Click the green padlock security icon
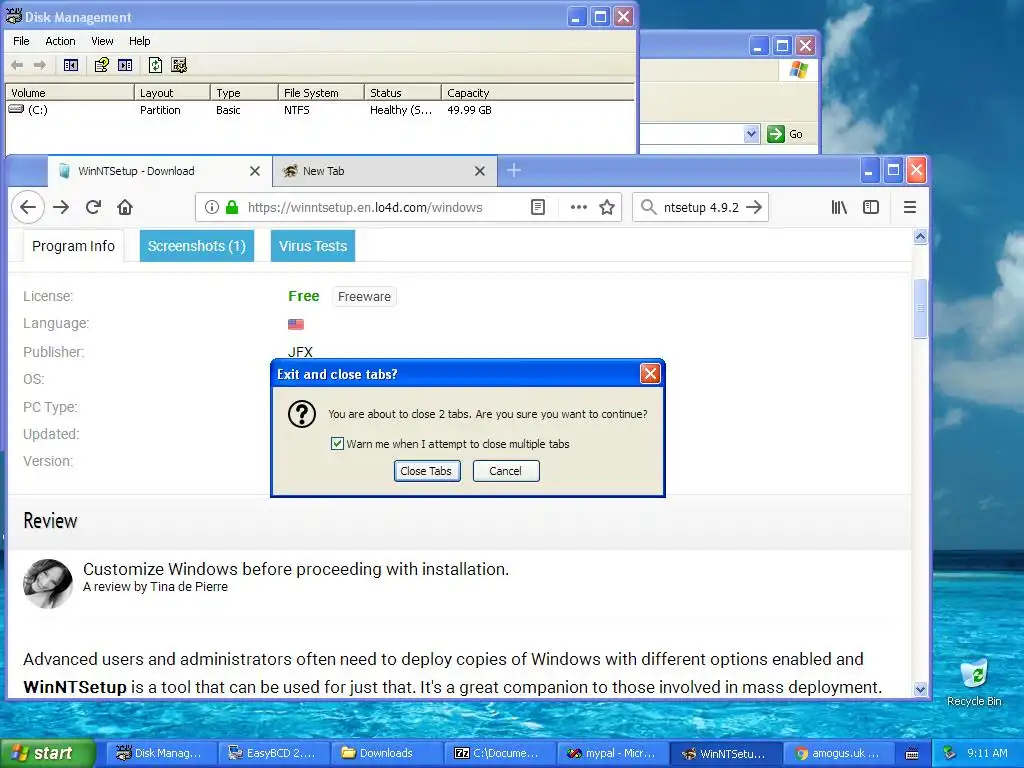Viewport: 1024px width, 768px height. tap(232, 207)
